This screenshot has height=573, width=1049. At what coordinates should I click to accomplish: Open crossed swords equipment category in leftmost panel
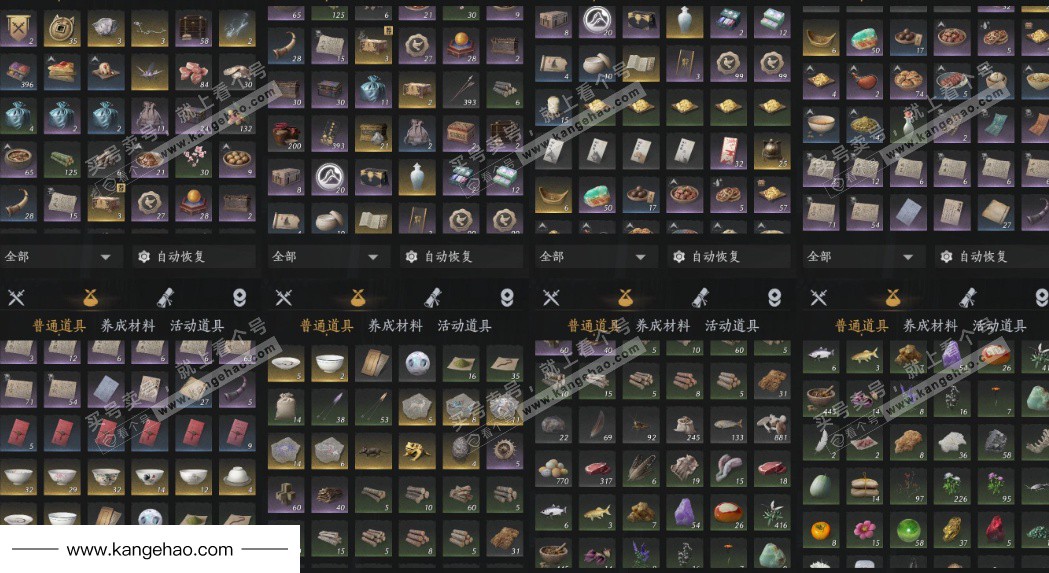[15, 297]
